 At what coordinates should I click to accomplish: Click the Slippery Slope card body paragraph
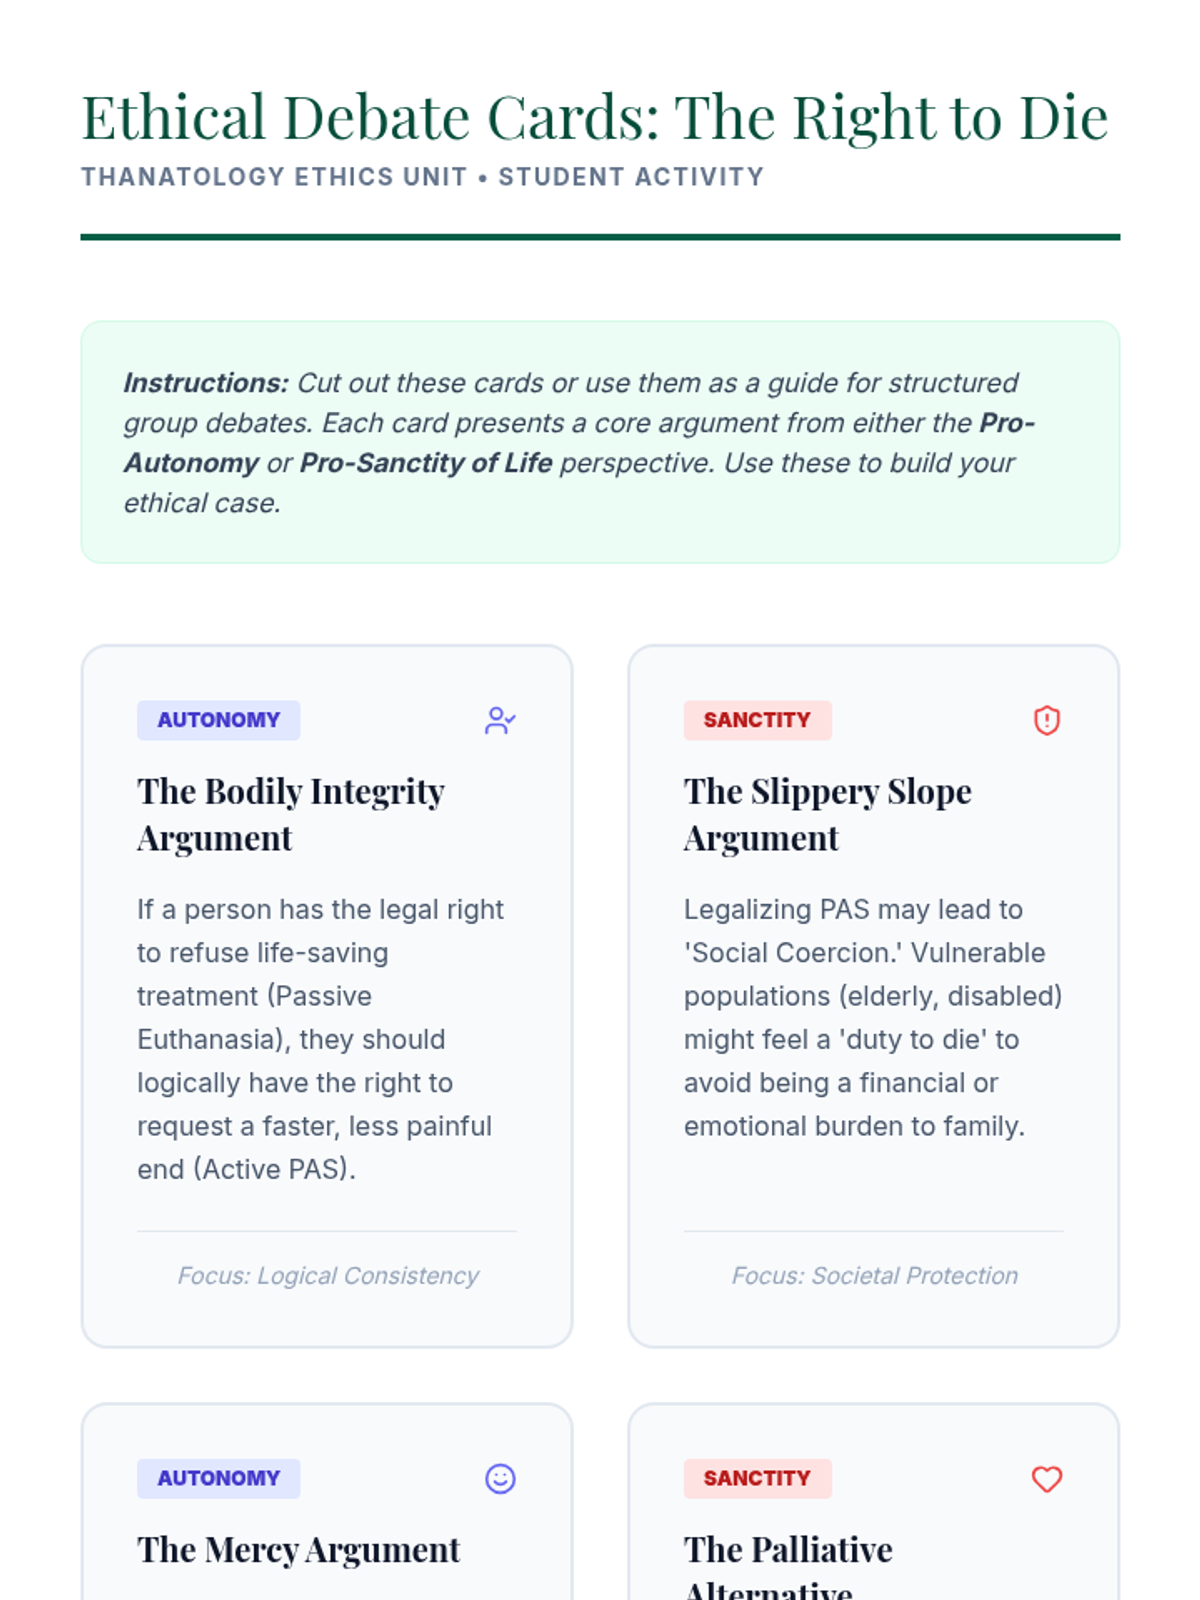[x=873, y=1018]
